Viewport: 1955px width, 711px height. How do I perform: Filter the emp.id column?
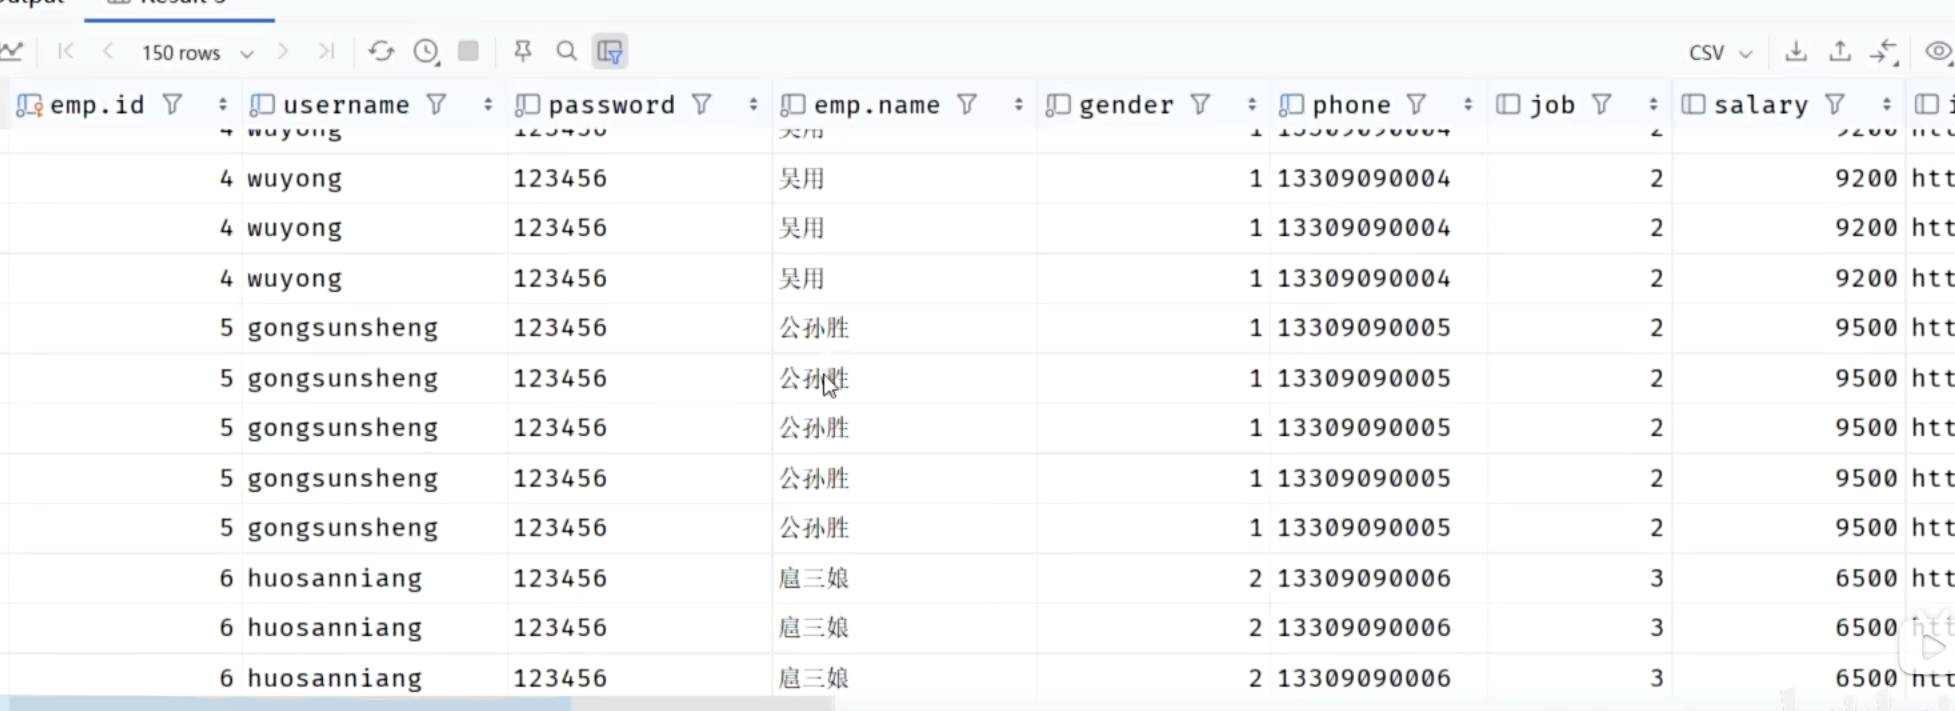click(172, 104)
